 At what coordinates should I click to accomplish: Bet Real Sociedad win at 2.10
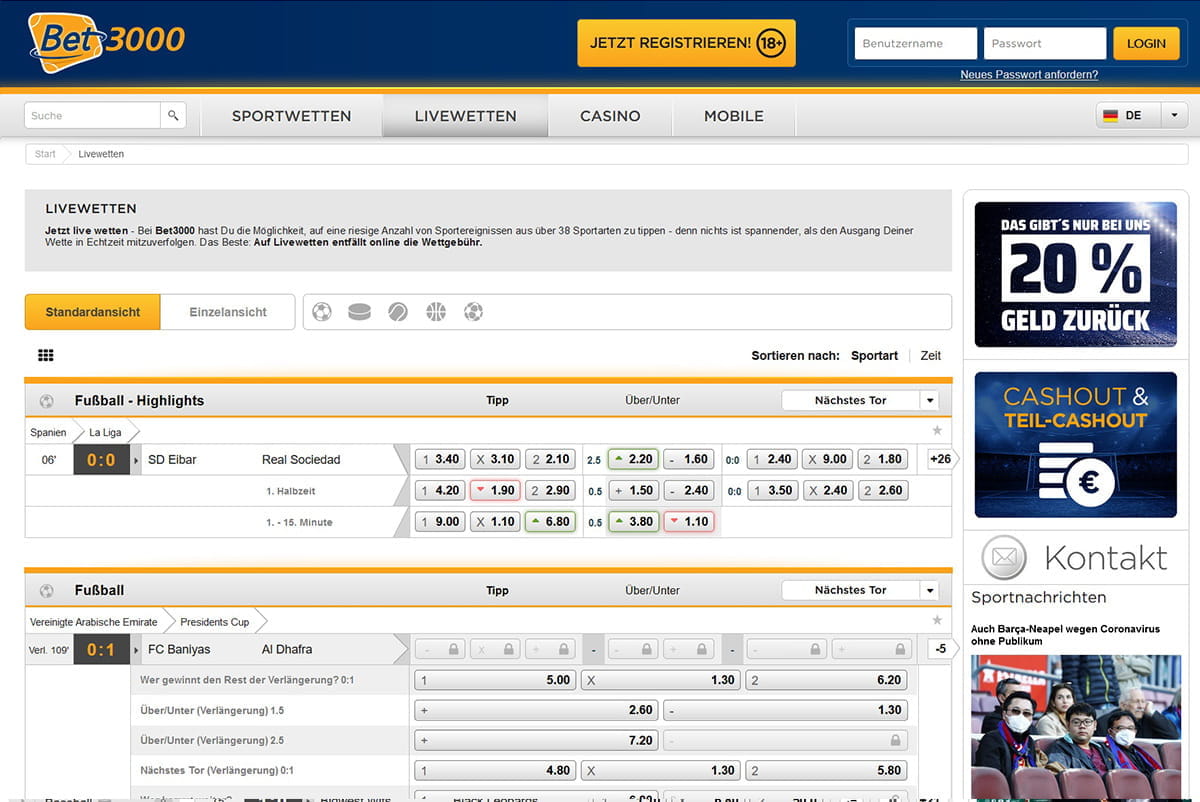pos(550,460)
